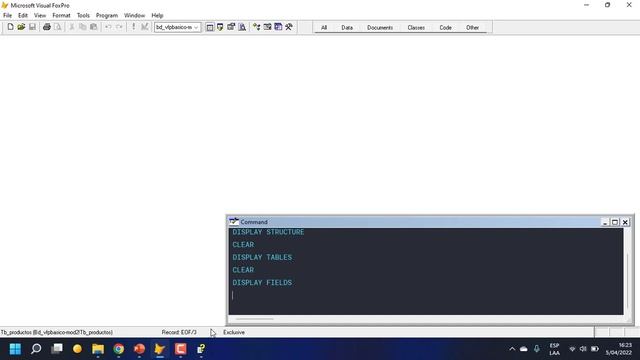640x360 pixels.
Task: Open Google Chrome from the taskbar
Action: point(119,349)
